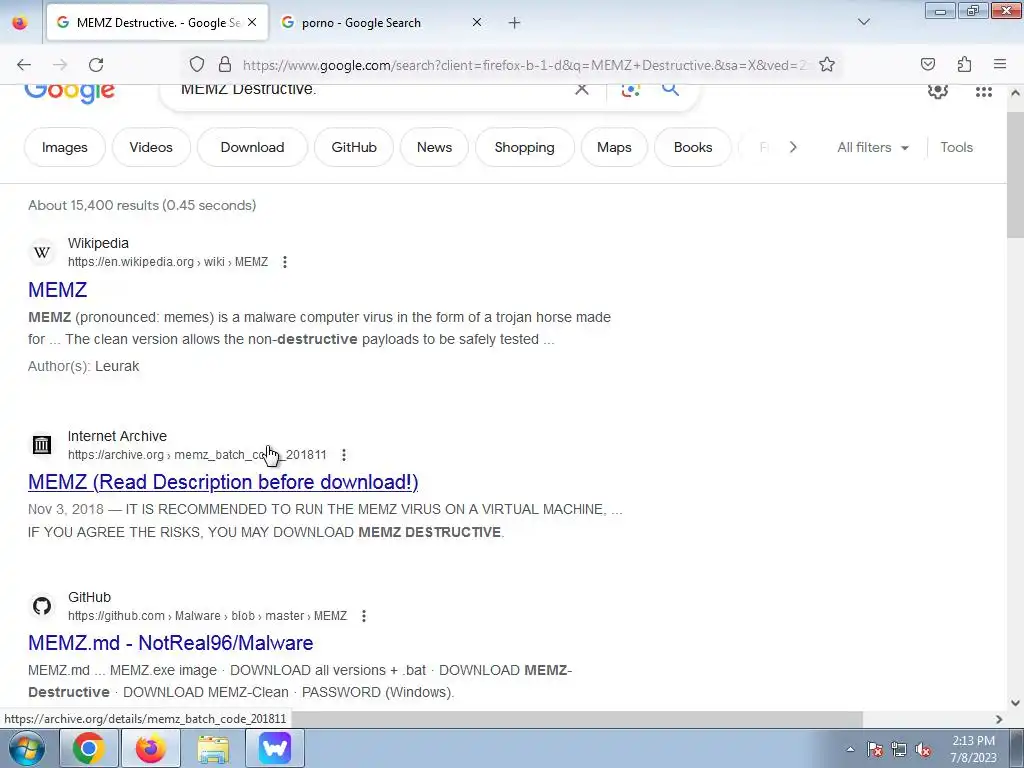This screenshot has width=1024, height=768.
Task: Select the Download filter chip
Action: [x=252, y=147]
